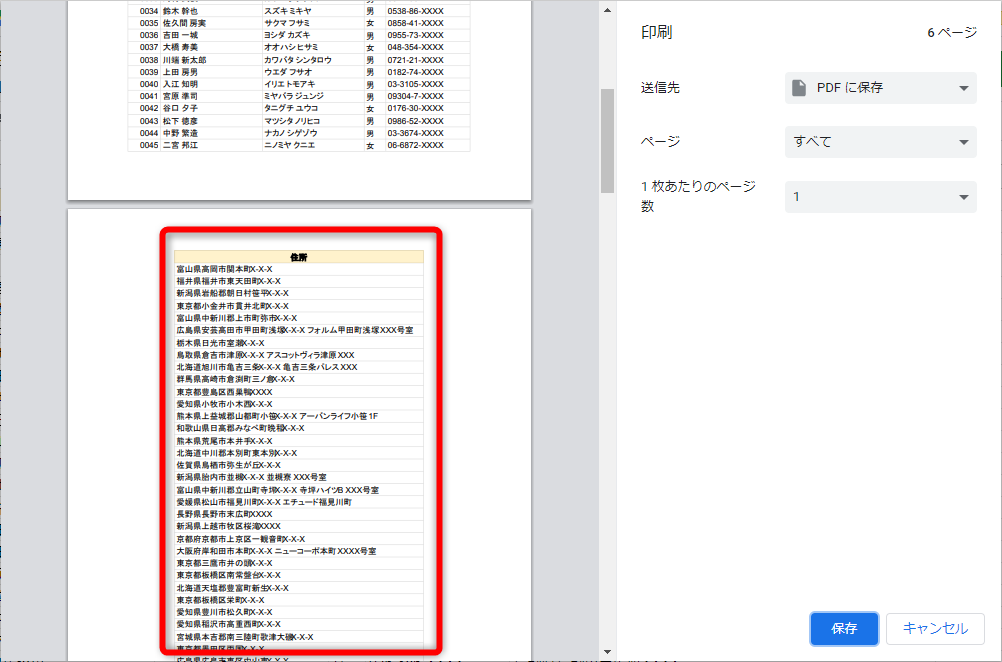Click the arrow next to PDF に保存
Screen dimensions: 1002x662
(963, 88)
